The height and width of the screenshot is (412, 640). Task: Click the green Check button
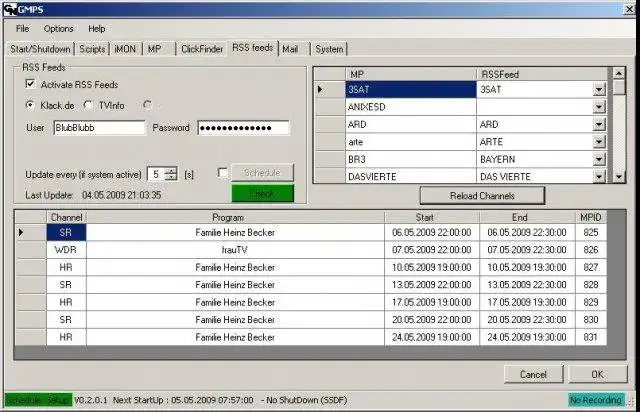click(262, 193)
